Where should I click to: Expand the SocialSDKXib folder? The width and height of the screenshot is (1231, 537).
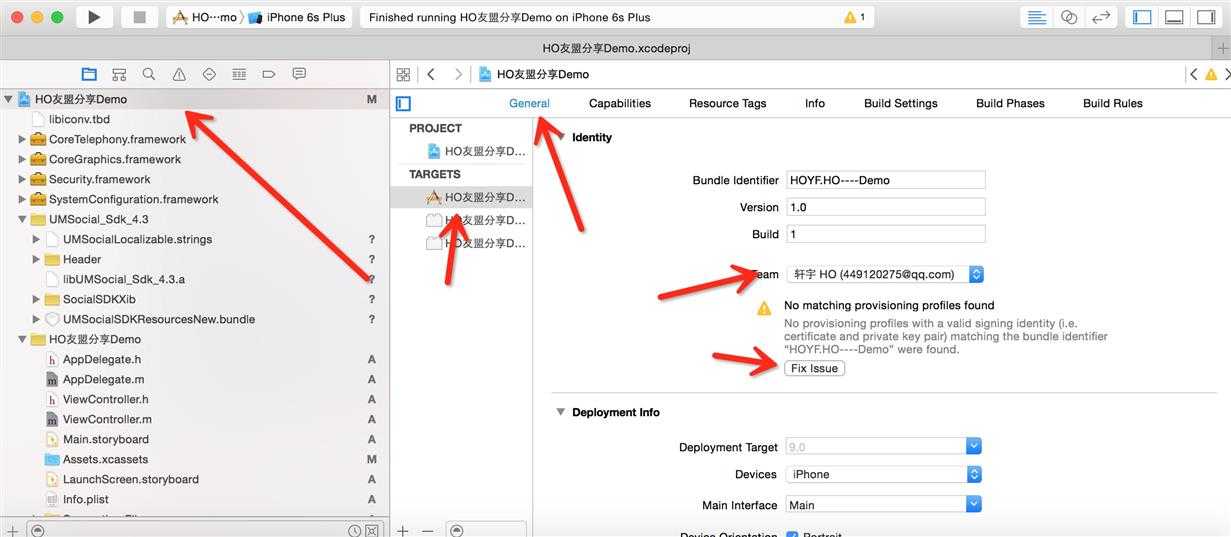36,299
